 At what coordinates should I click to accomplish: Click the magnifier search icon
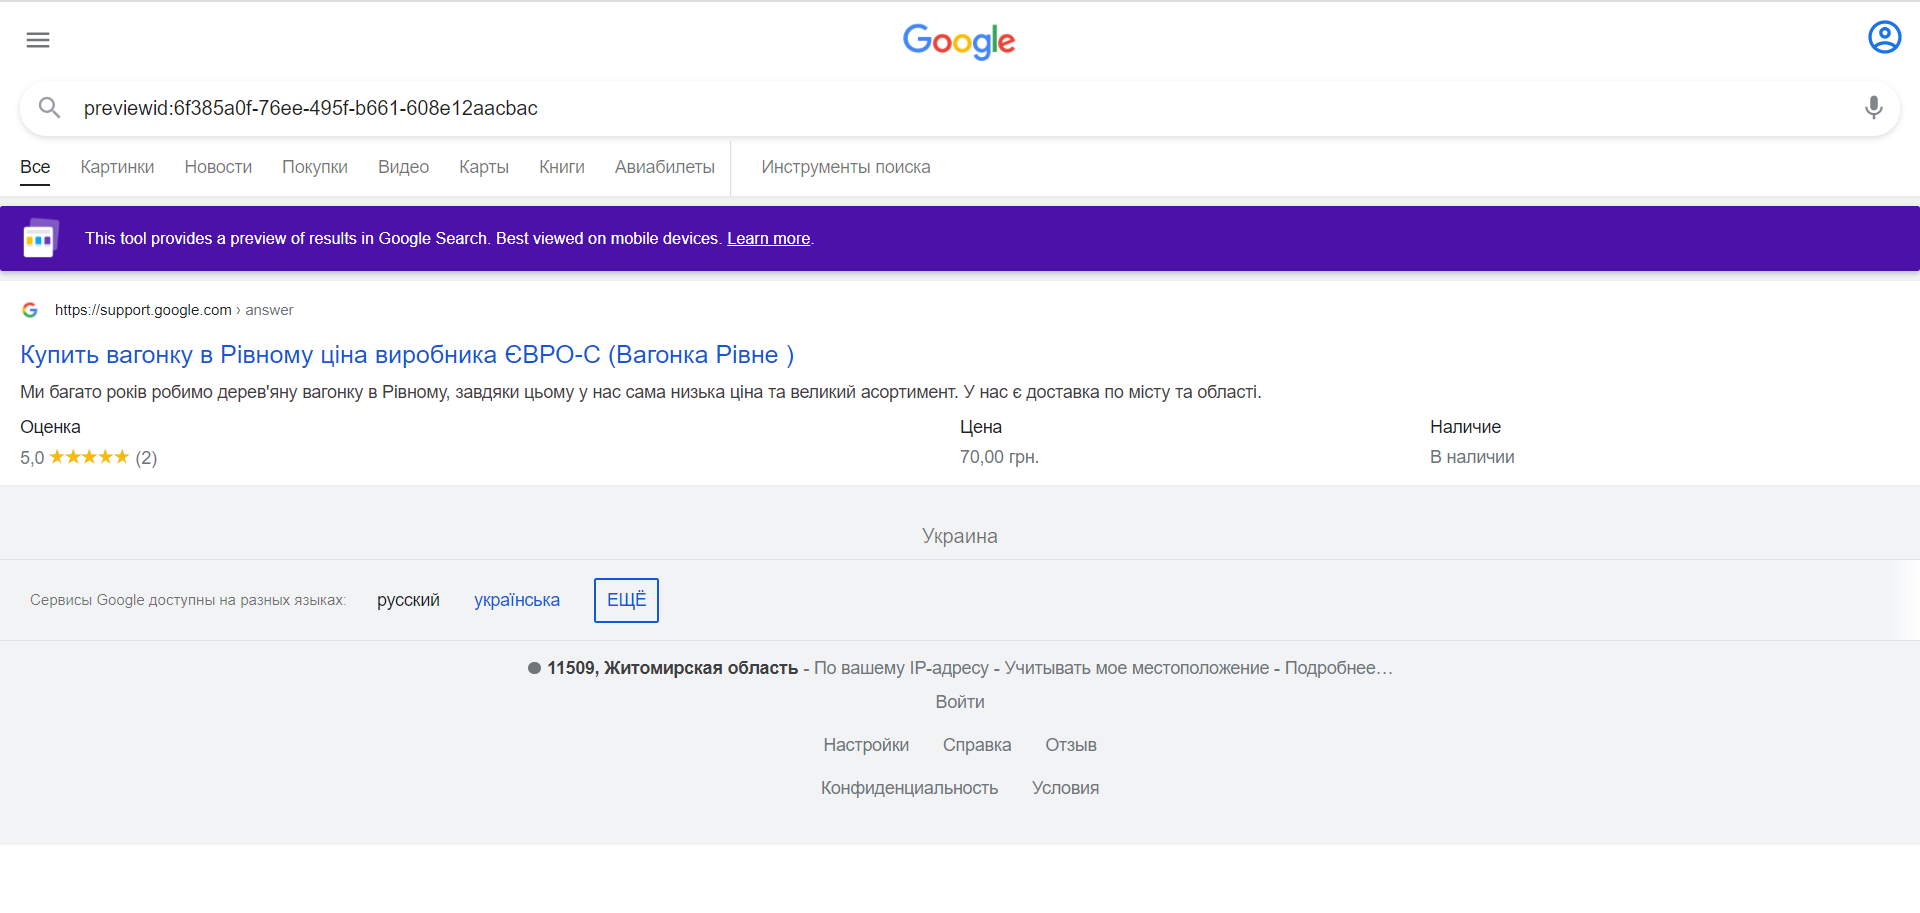pyautogui.click(x=49, y=108)
